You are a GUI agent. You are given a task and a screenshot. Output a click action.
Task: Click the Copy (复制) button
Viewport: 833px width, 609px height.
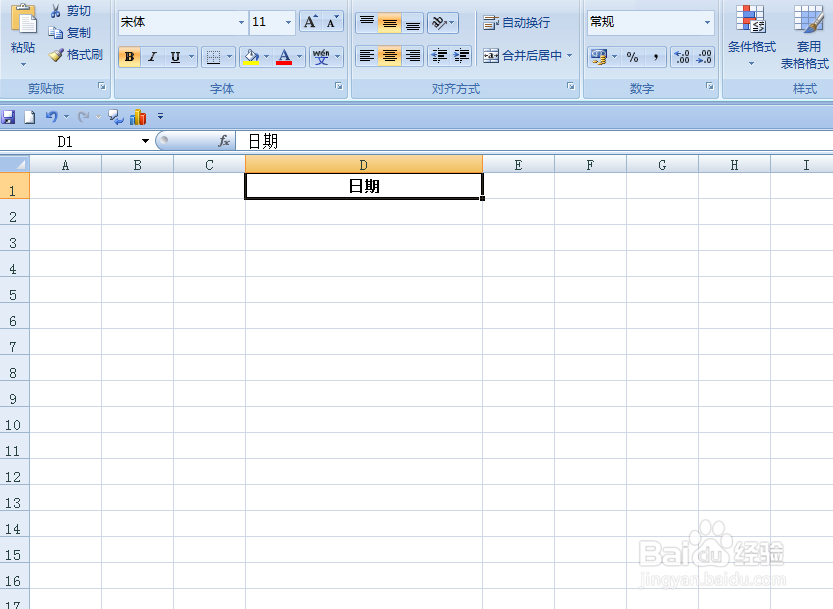pyautogui.click(x=70, y=32)
